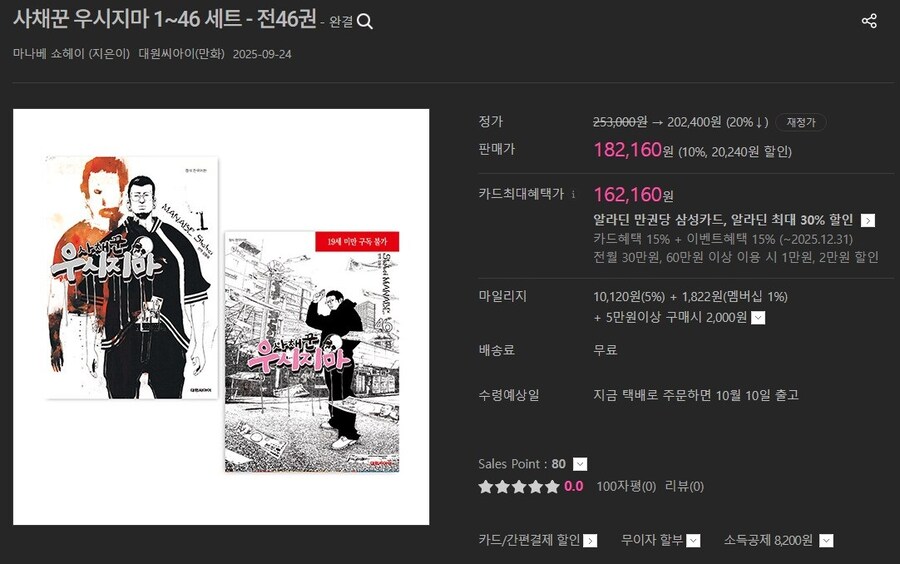Click the 재정가 button

[801, 122]
